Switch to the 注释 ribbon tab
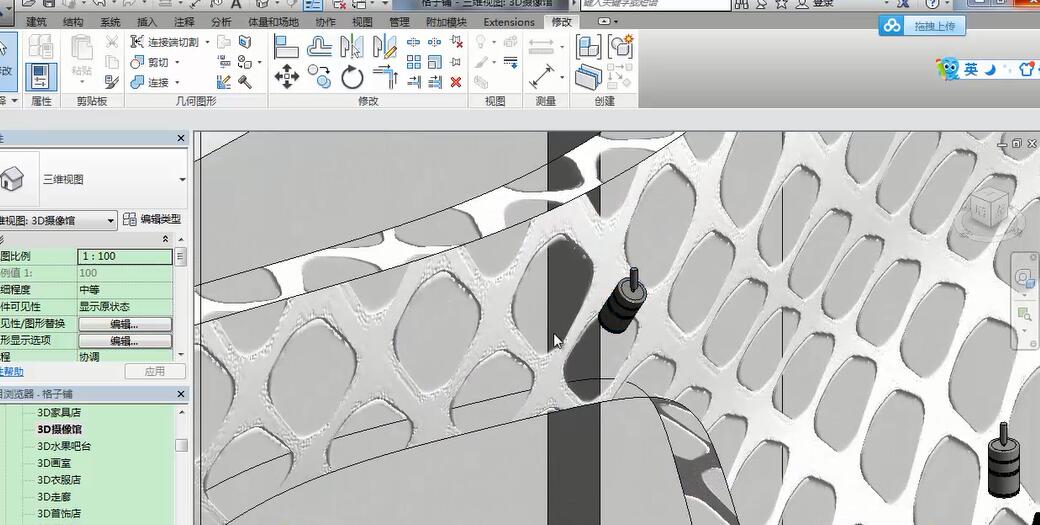The width and height of the screenshot is (1040, 525). pos(184,21)
